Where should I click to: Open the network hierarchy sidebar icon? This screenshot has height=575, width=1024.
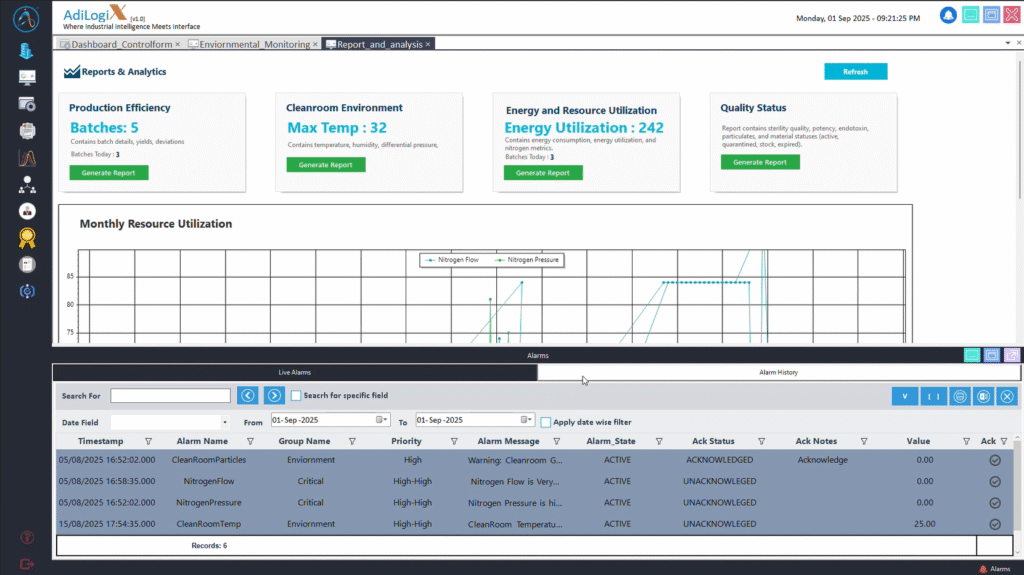(27, 185)
